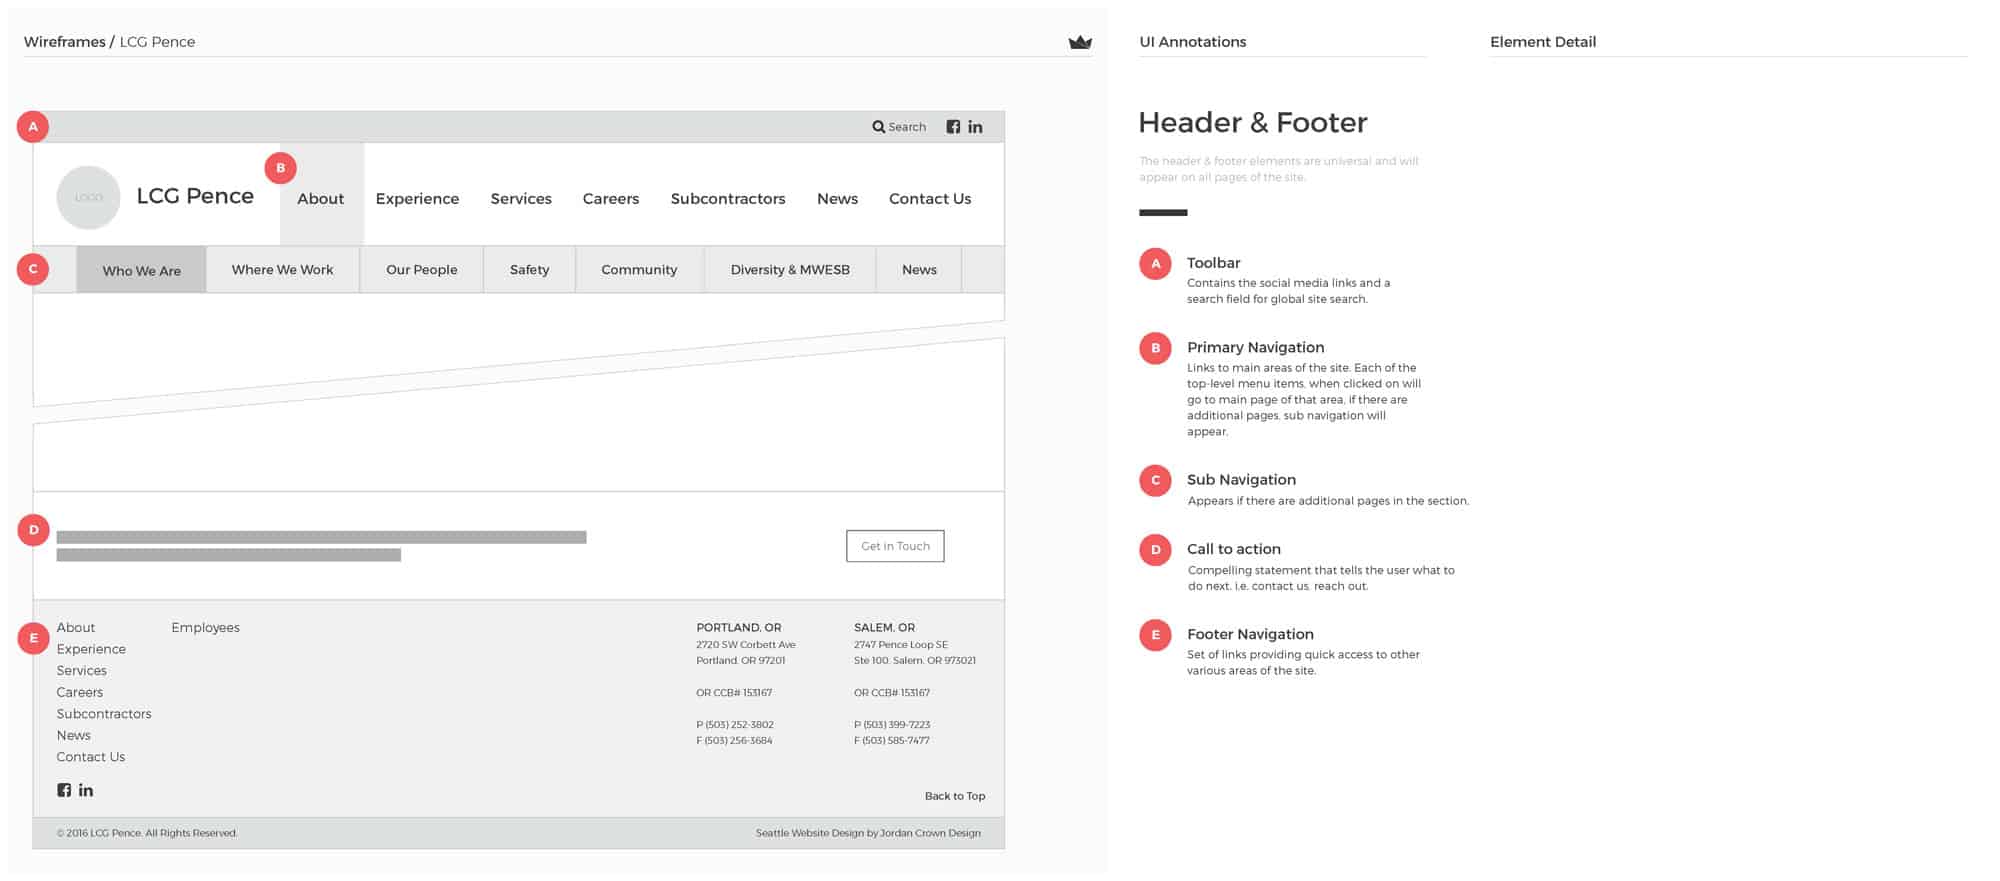Open Contact Us in primary navigation

[930, 199]
